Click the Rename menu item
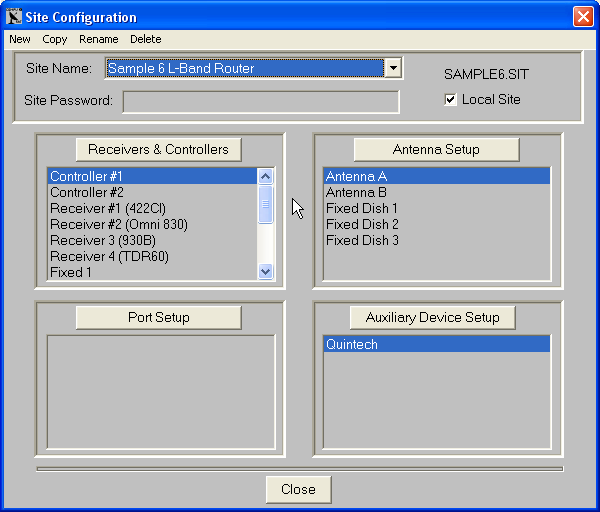Image resolution: width=600 pixels, height=512 pixels. (x=99, y=39)
